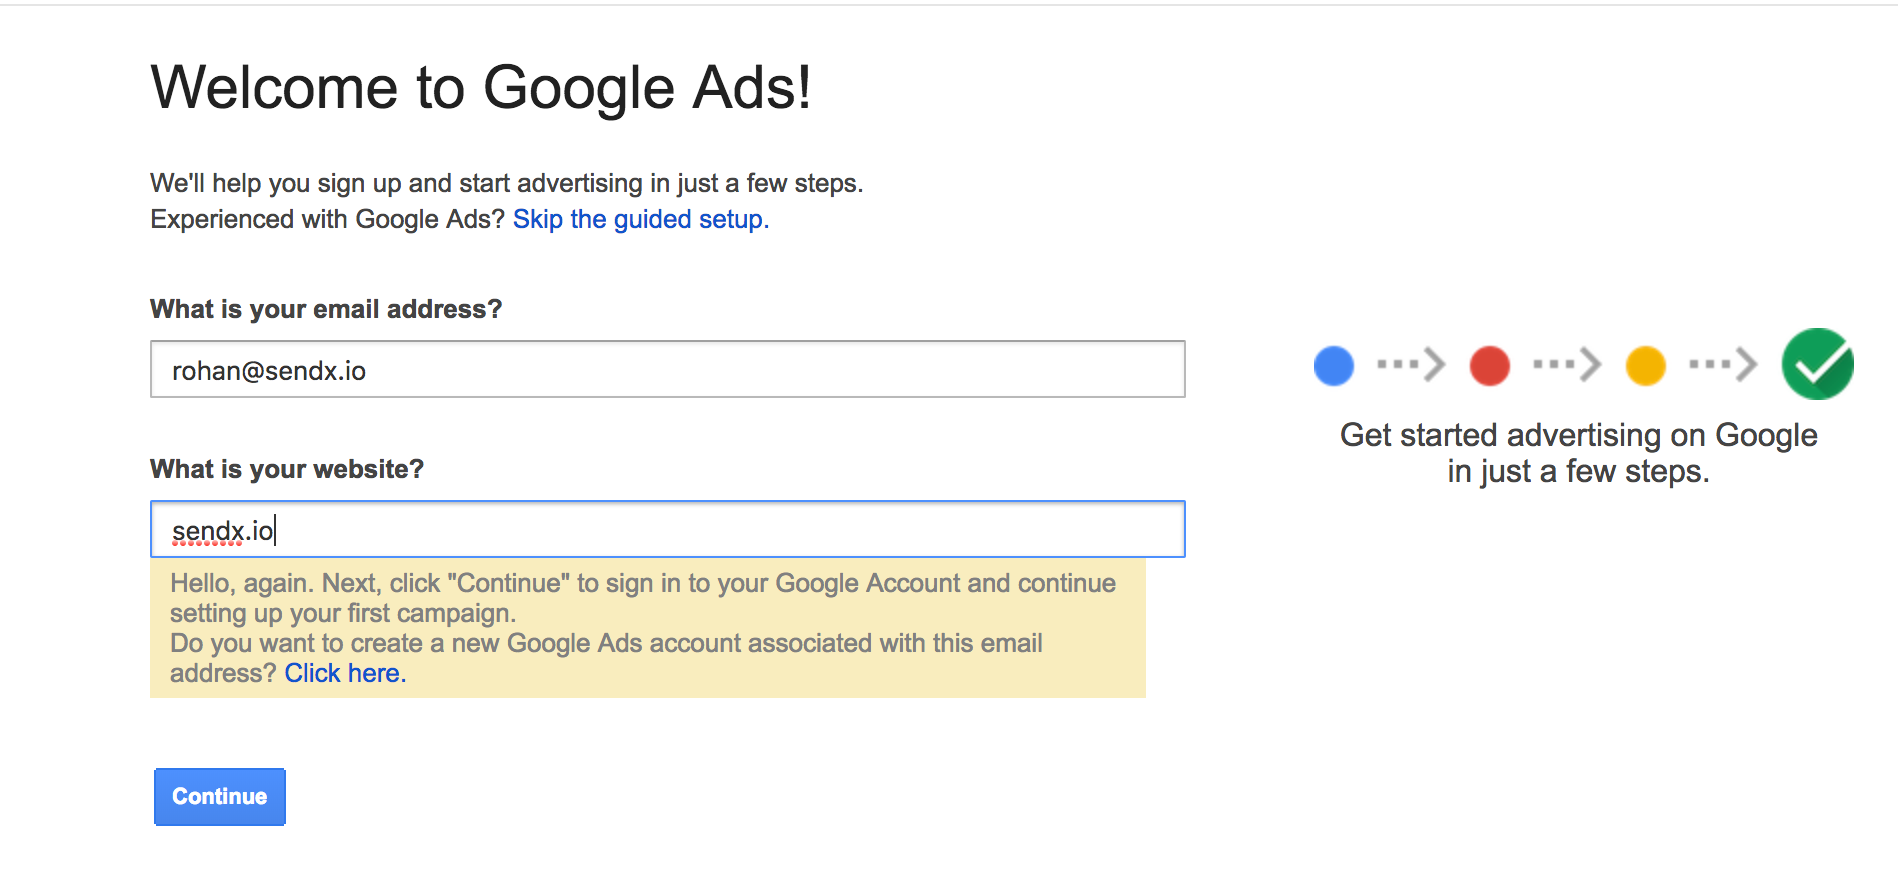Viewport: 1898px width, 882px height.
Task: Click into the website input field
Action: (x=667, y=530)
